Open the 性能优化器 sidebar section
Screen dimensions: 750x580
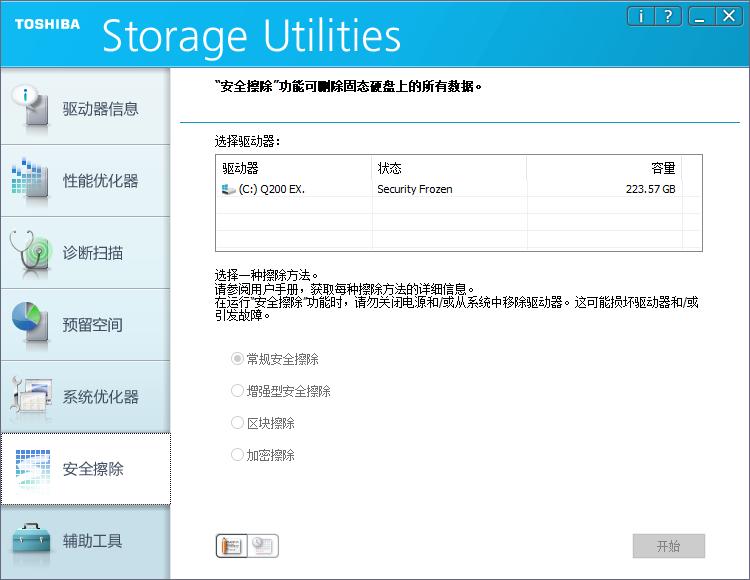click(85, 181)
